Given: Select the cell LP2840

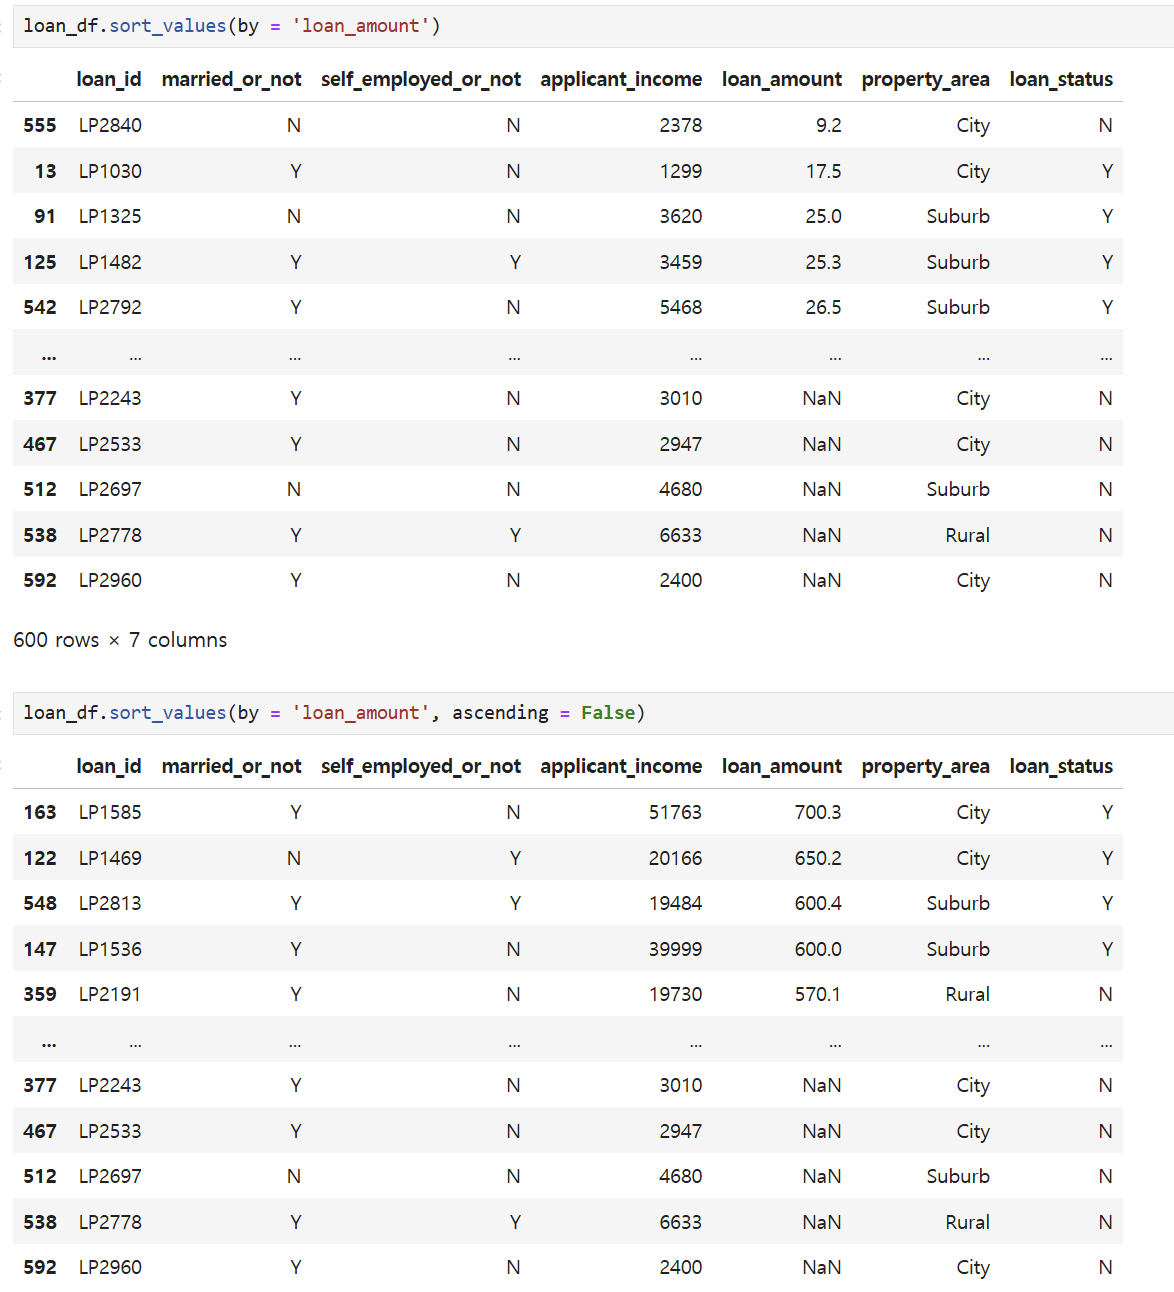Looking at the screenshot, I should [x=110, y=125].
